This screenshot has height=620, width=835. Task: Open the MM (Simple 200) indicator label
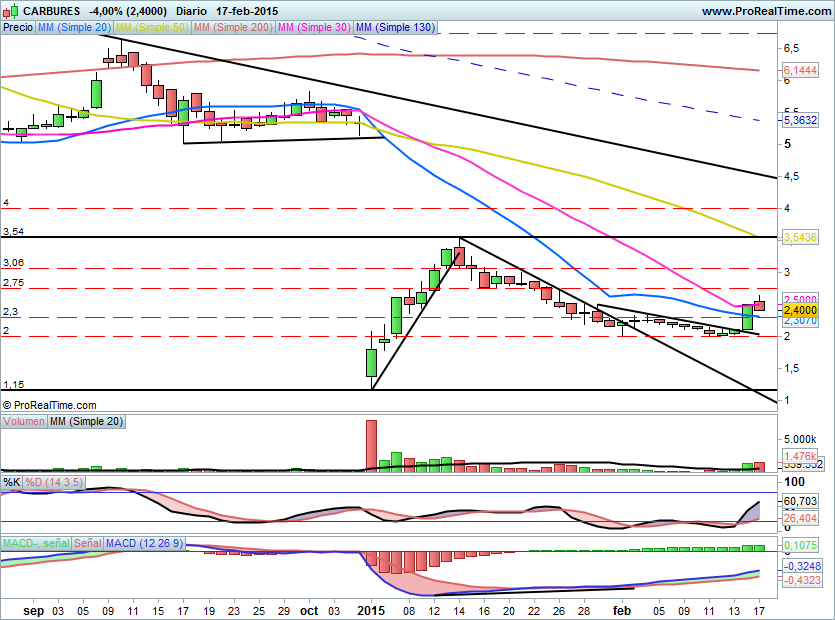(231, 28)
